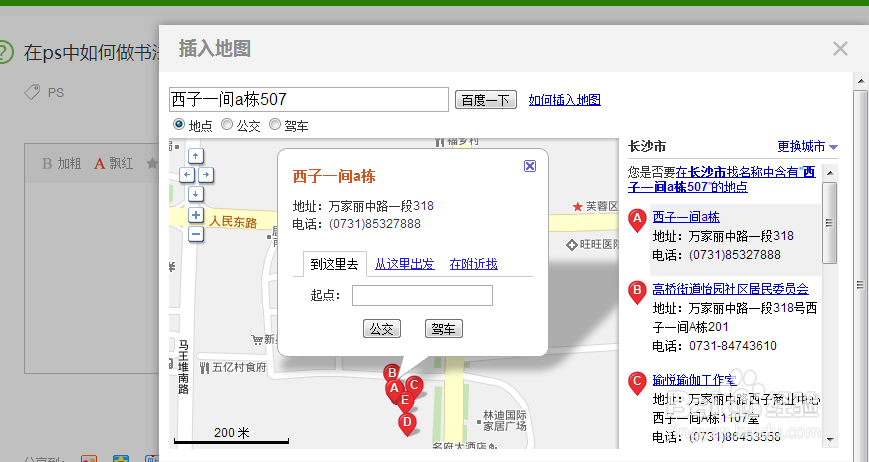The height and width of the screenshot is (462, 869).
Task: Click the 五亿村食府 restaurant icon on the map
Action: (205, 367)
